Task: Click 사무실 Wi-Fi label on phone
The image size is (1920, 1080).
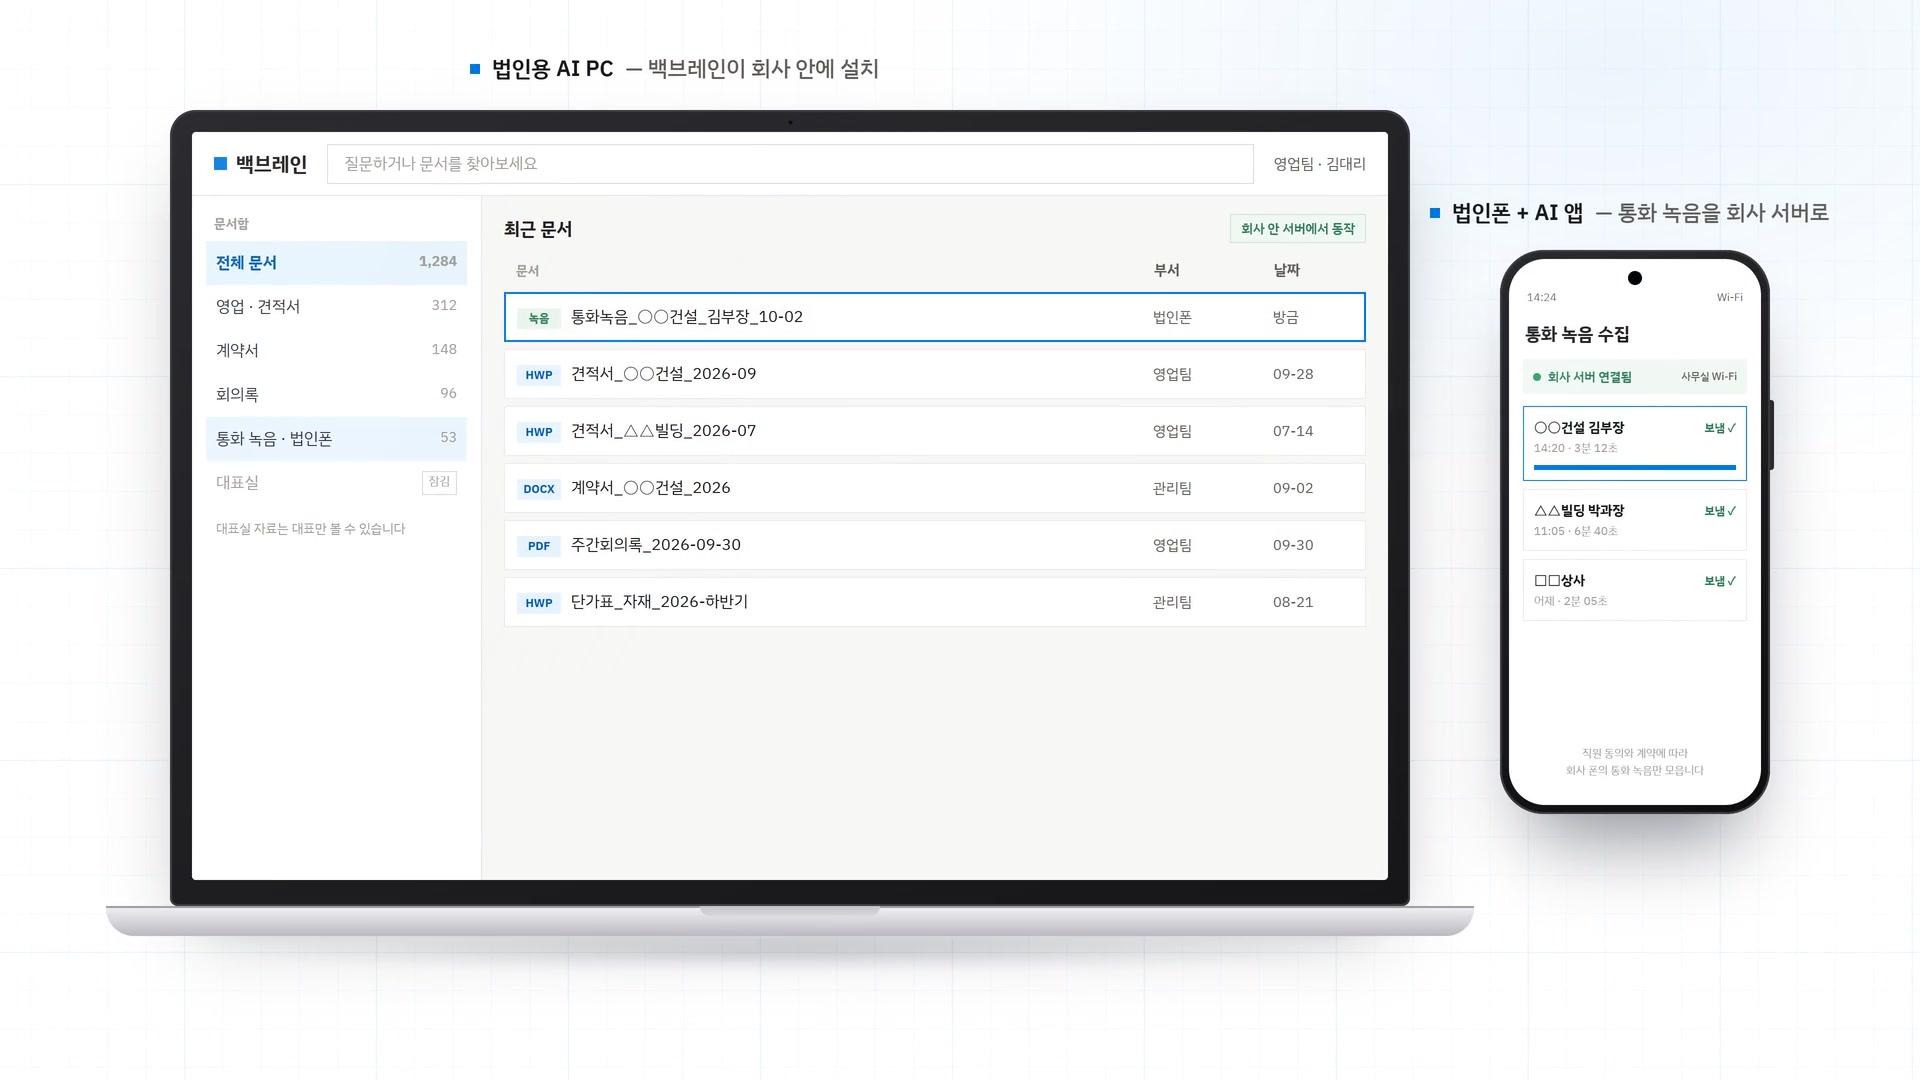Action: [x=1708, y=377]
